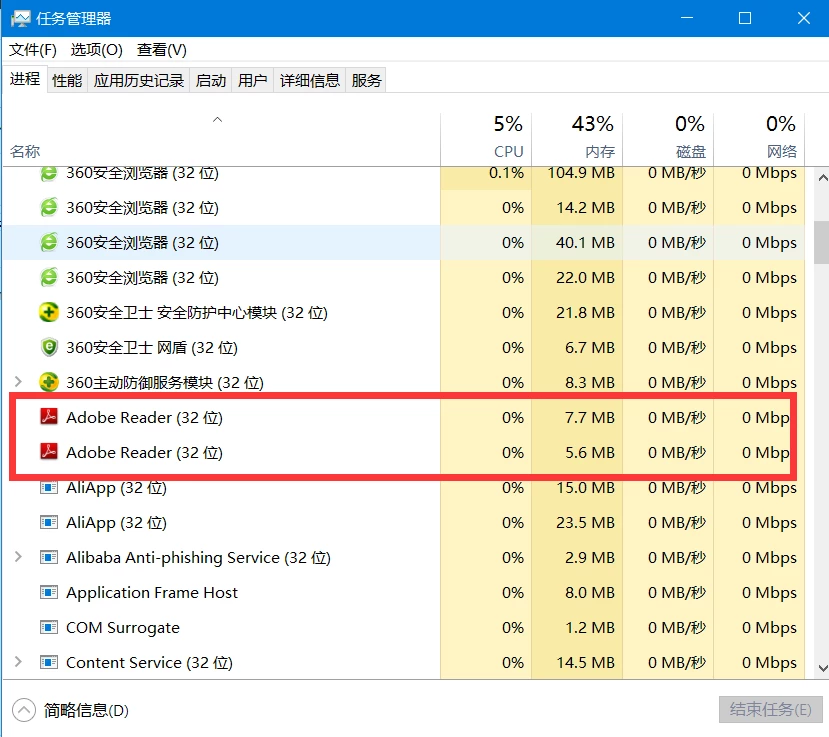Click the 14.5 MB memory cell
This screenshot has width=829, height=737.
tap(577, 662)
